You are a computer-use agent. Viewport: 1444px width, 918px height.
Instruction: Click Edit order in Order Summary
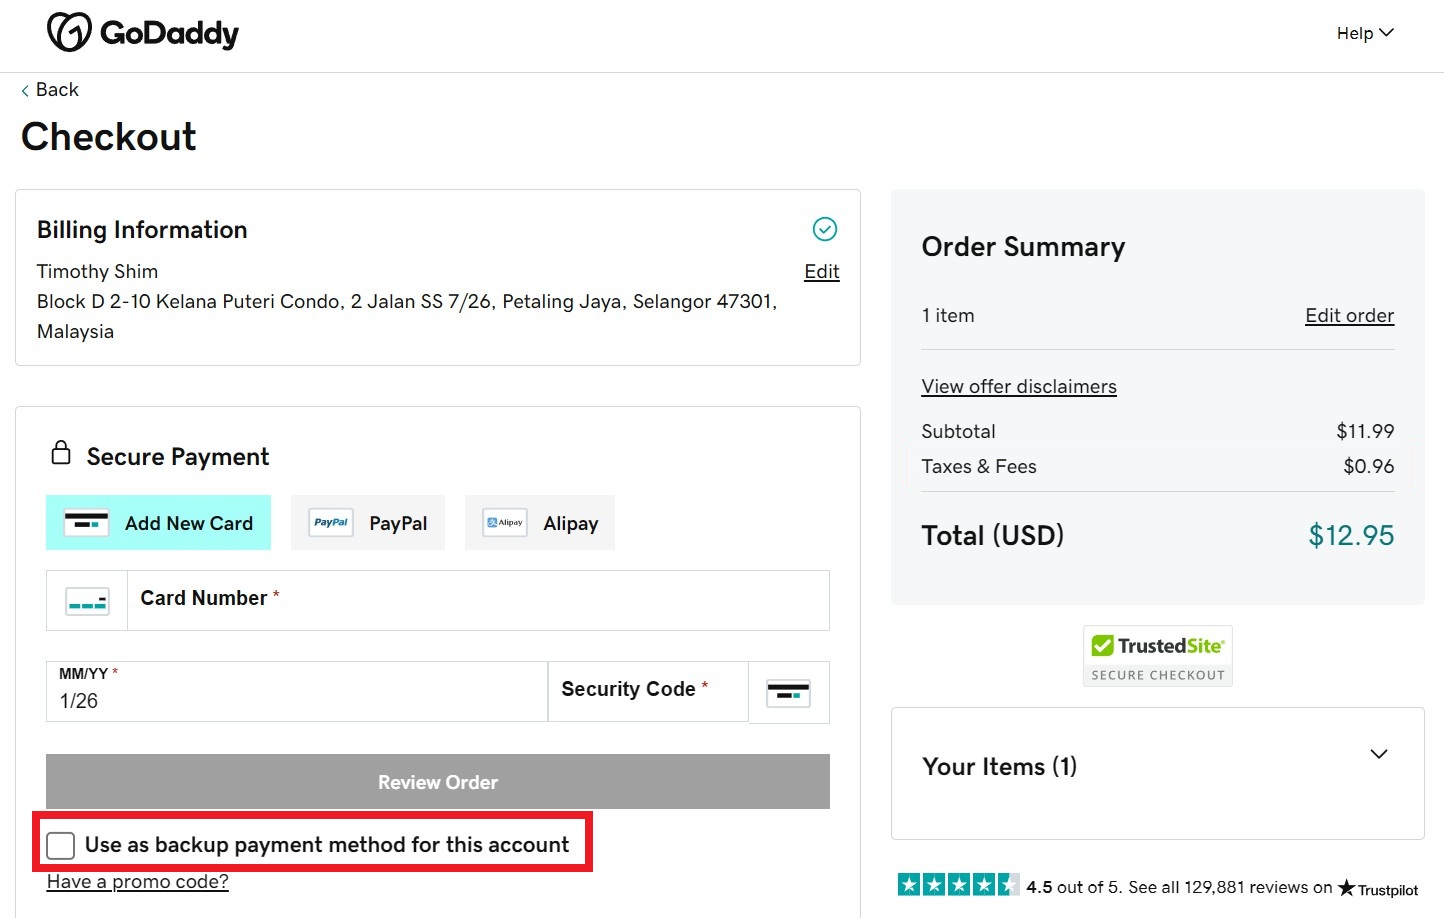point(1349,315)
